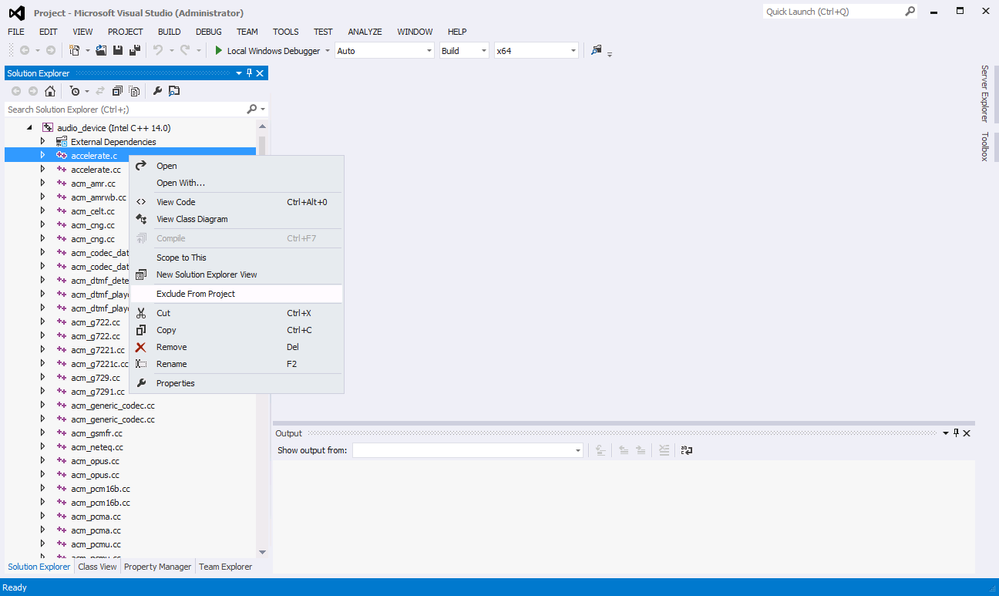The image size is (999, 596).
Task: Switch to the Class View tab
Action: [x=97, y=567]
